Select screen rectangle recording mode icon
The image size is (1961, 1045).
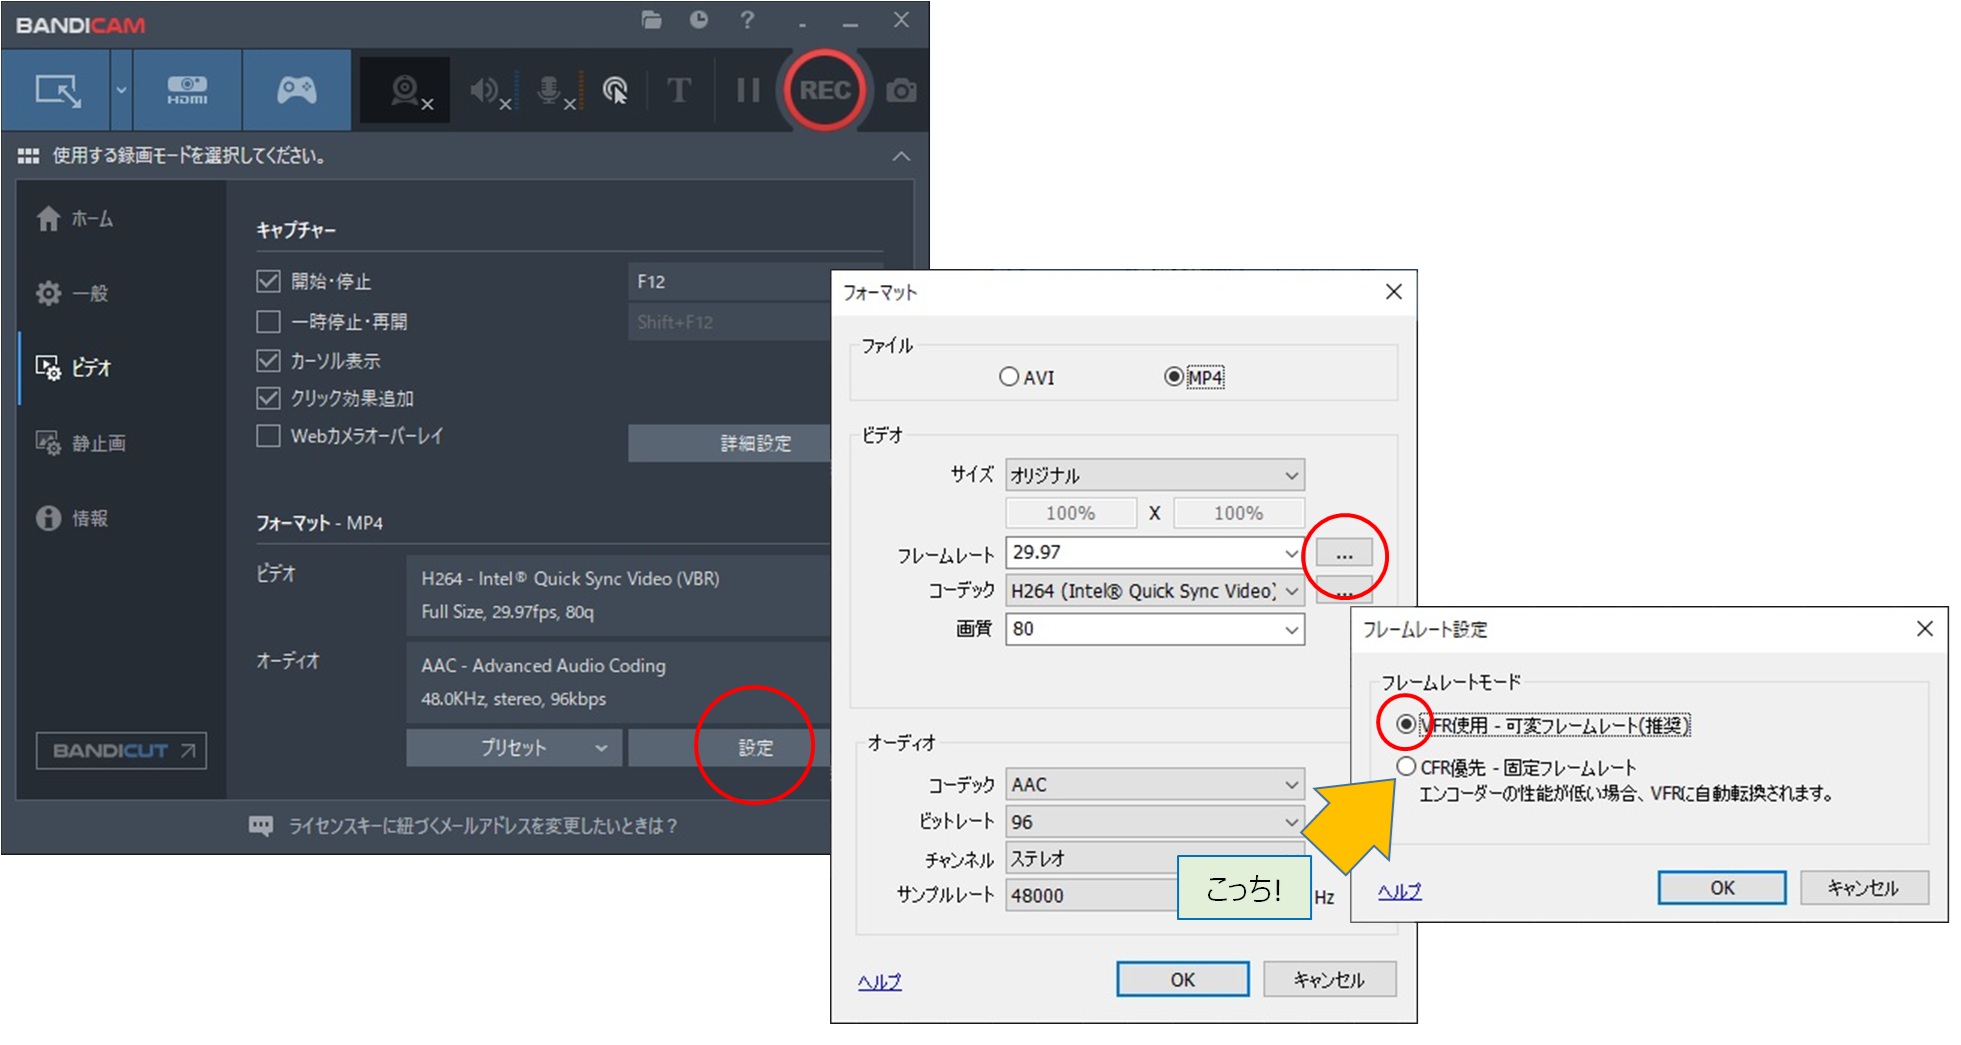pyautogui.click(x=57, y=91)
